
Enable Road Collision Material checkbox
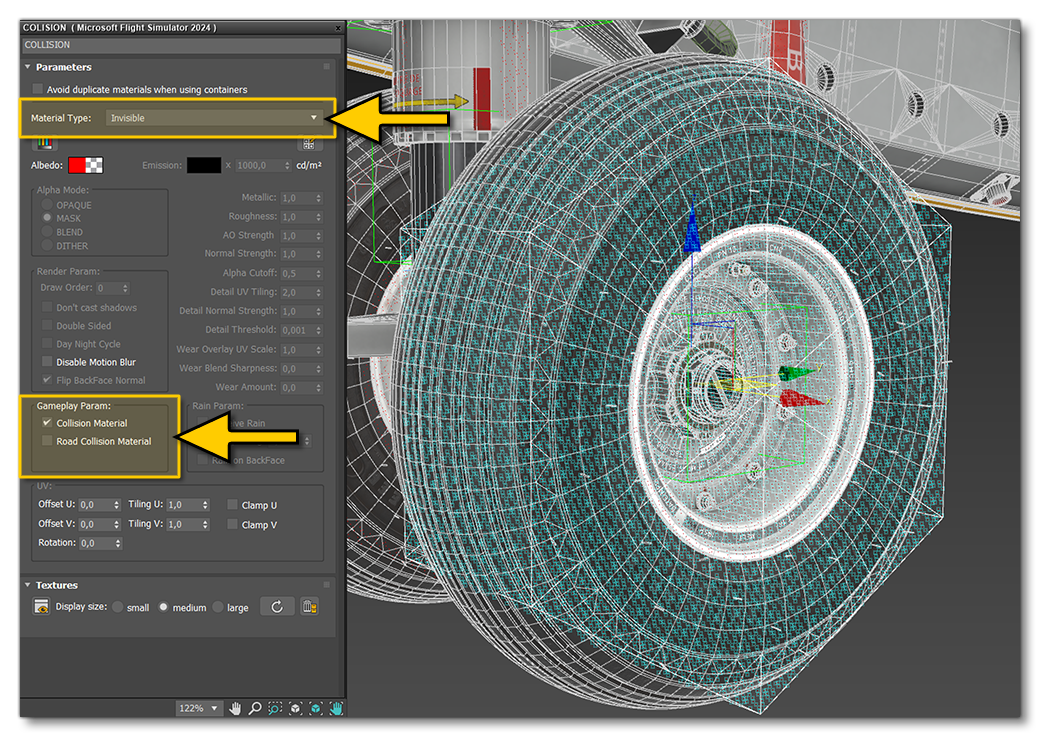tap(46, 441)
